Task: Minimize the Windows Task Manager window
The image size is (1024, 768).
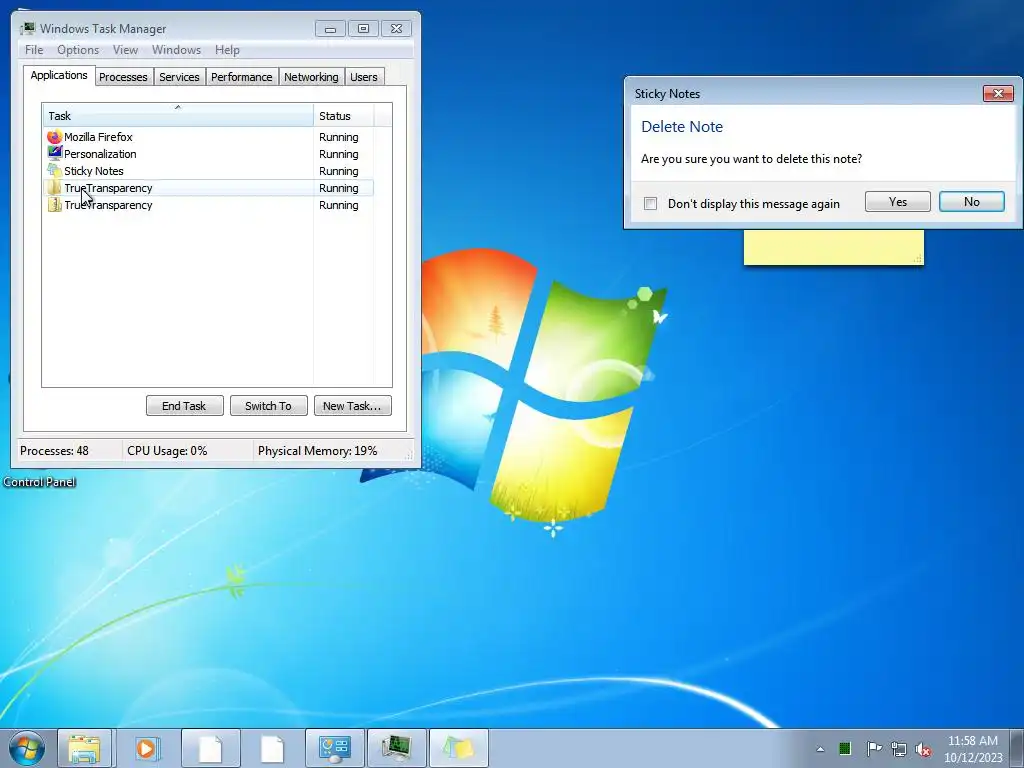Action: (x=330, y=29)
